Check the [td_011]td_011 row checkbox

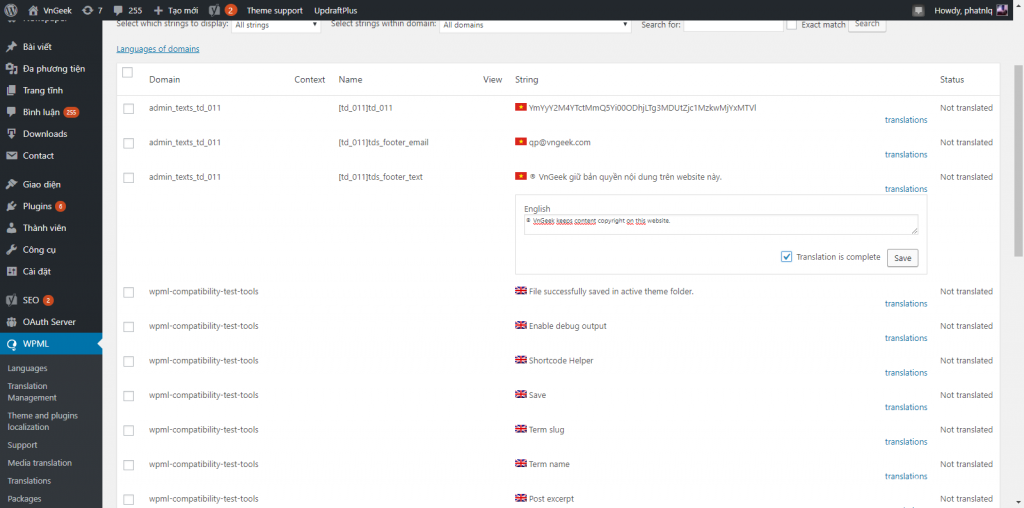[129, 108]
